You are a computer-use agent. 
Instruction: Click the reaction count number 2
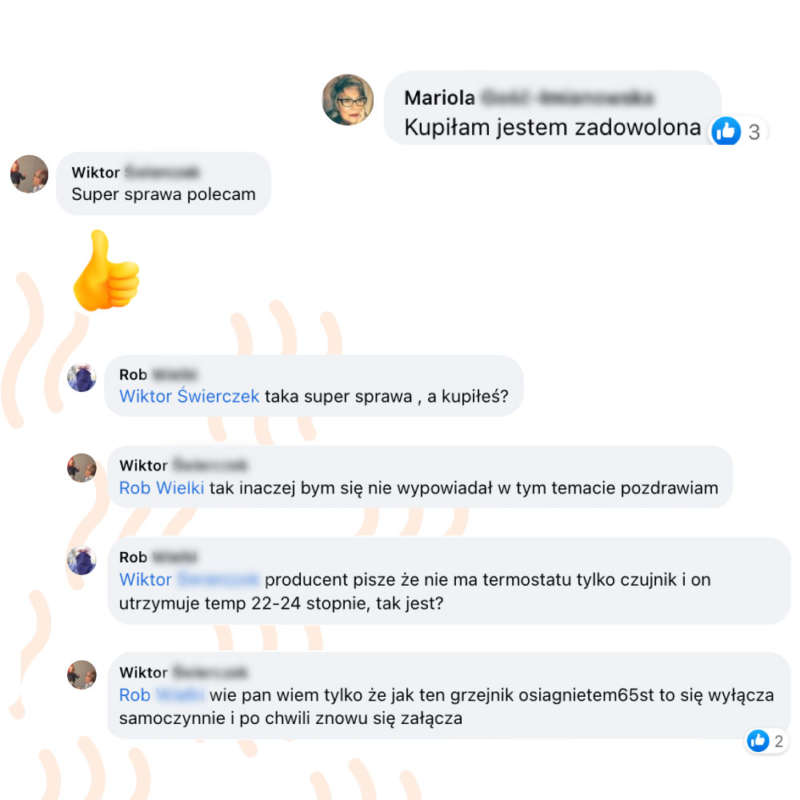point(778,741)
